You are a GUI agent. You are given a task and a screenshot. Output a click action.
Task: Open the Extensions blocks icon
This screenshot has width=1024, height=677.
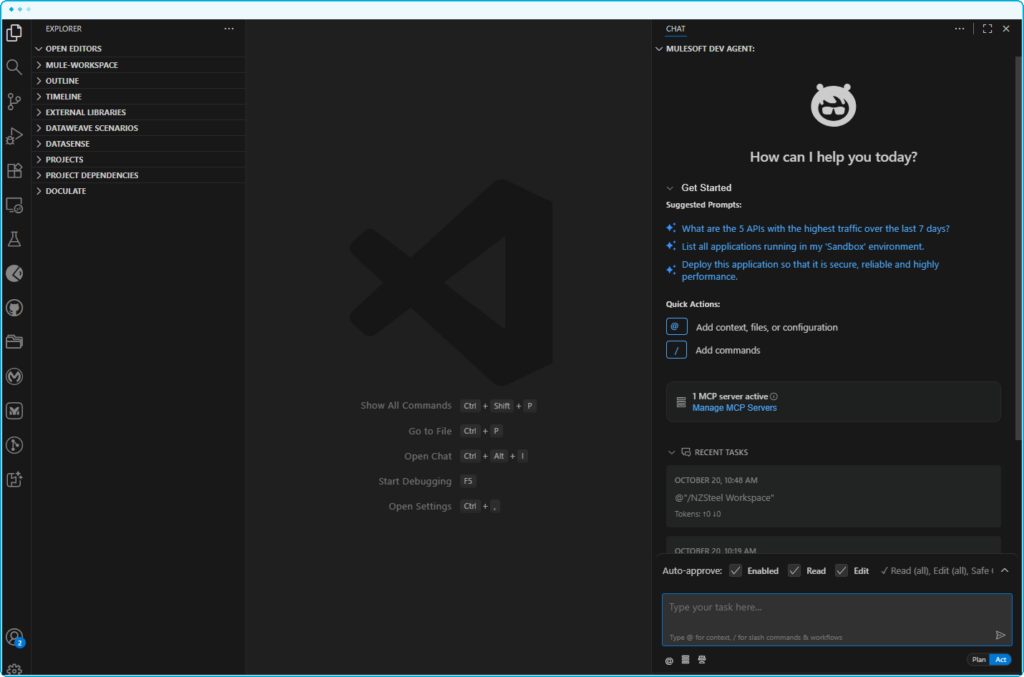[x=14, y=170]
